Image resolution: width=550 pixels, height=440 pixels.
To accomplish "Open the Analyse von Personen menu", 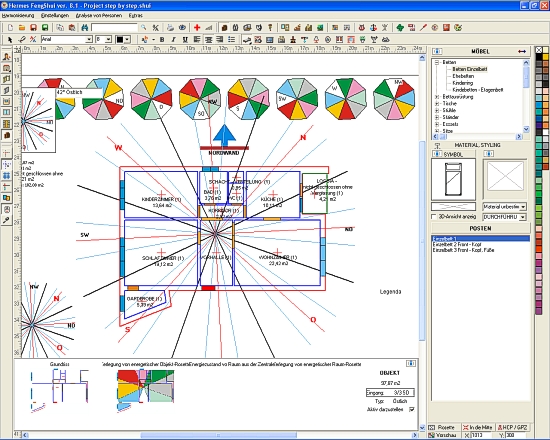I will tap(99, 15).
